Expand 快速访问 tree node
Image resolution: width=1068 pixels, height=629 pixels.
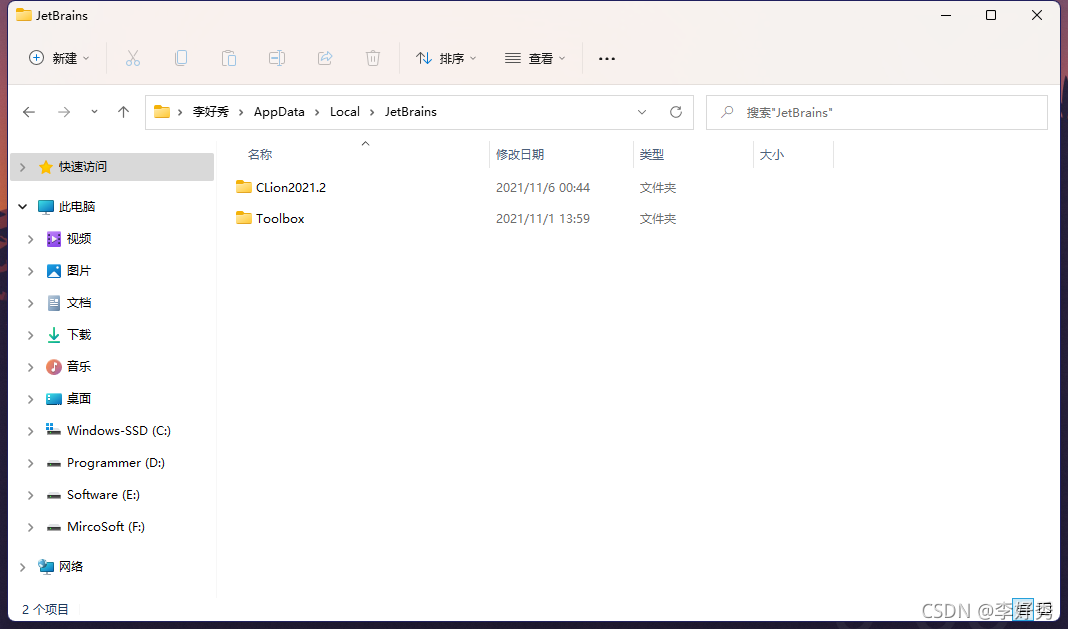coord(22,167)
